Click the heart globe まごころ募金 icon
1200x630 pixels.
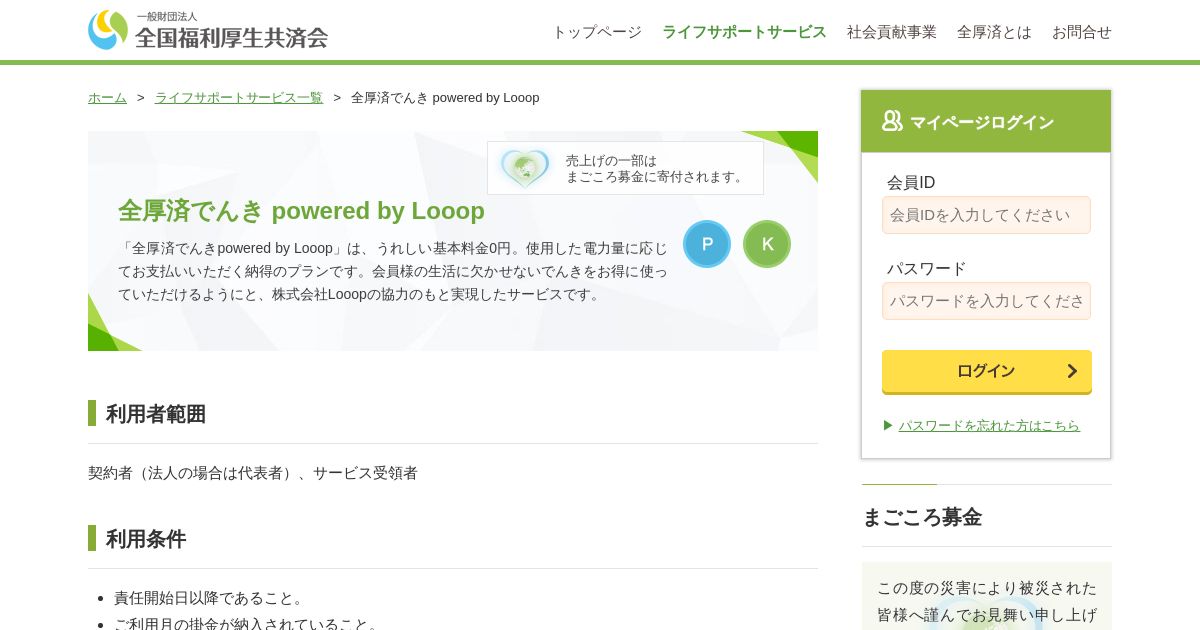[x=525, y=168]
